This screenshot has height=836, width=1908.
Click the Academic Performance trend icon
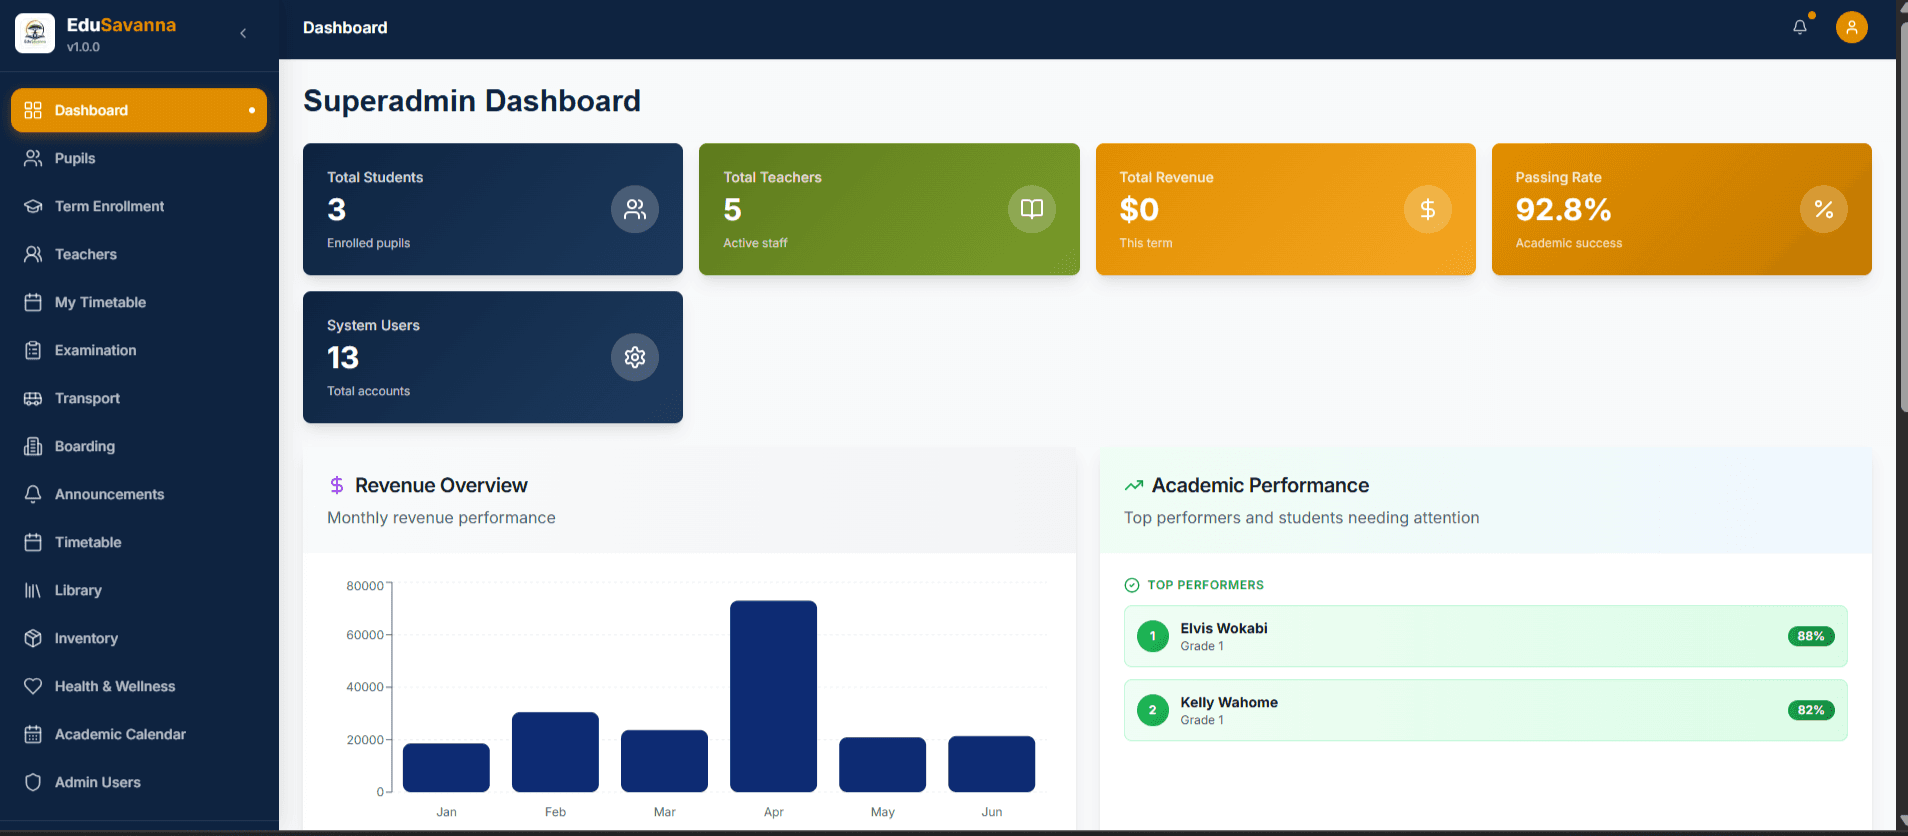click(x=1133, y=485)
